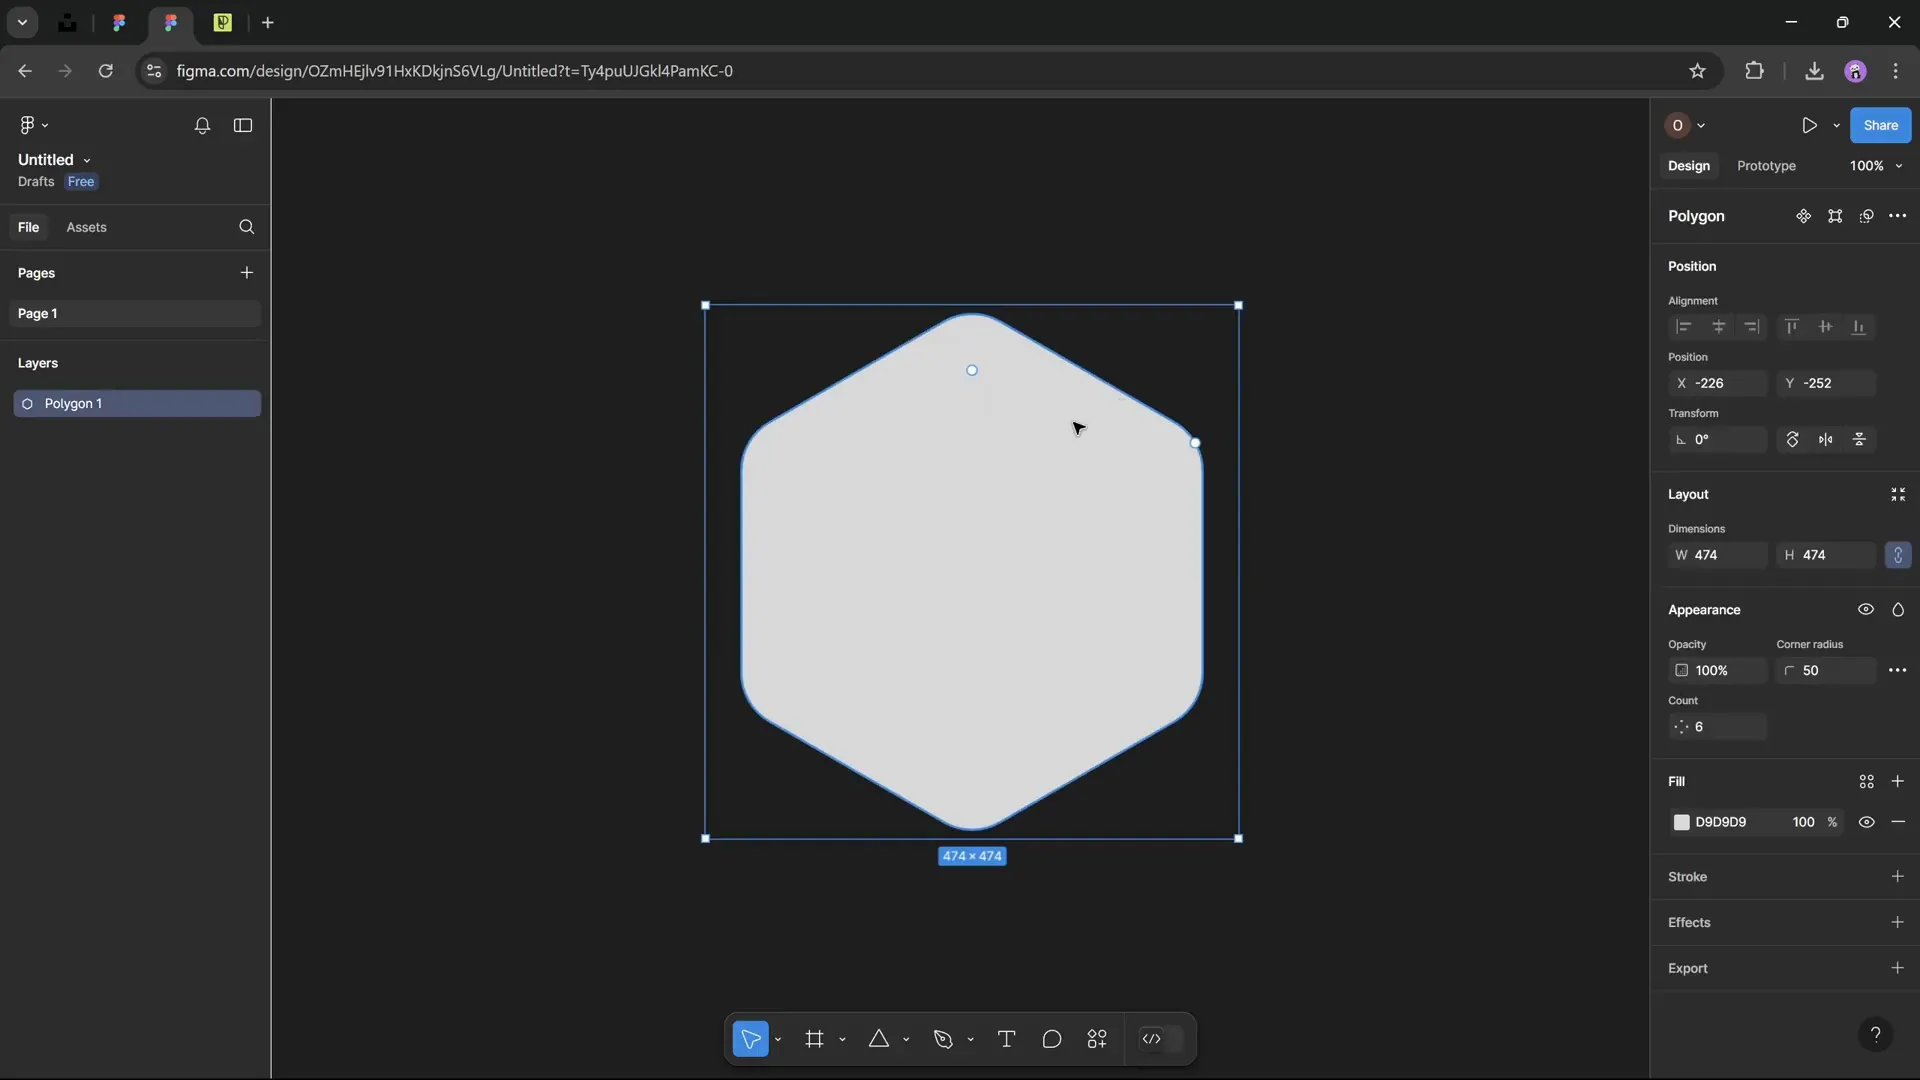1920x1080 pixels.
Task: Toggle D9D9D9 fill visibility eye
Action: (1866, 822)
